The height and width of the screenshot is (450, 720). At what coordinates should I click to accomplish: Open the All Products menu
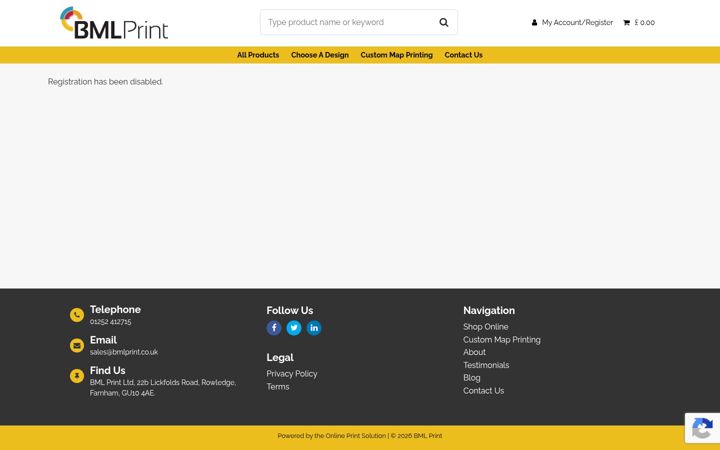[258, 55]
